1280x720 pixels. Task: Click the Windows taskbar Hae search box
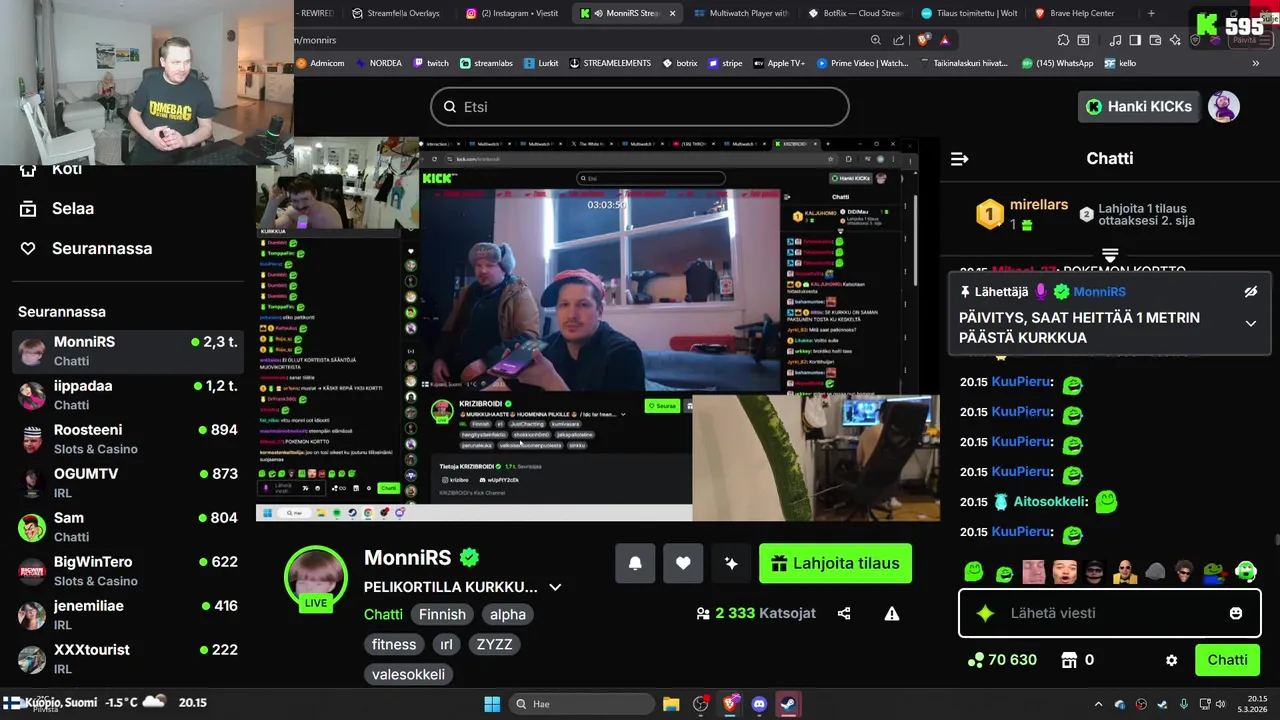582,704
